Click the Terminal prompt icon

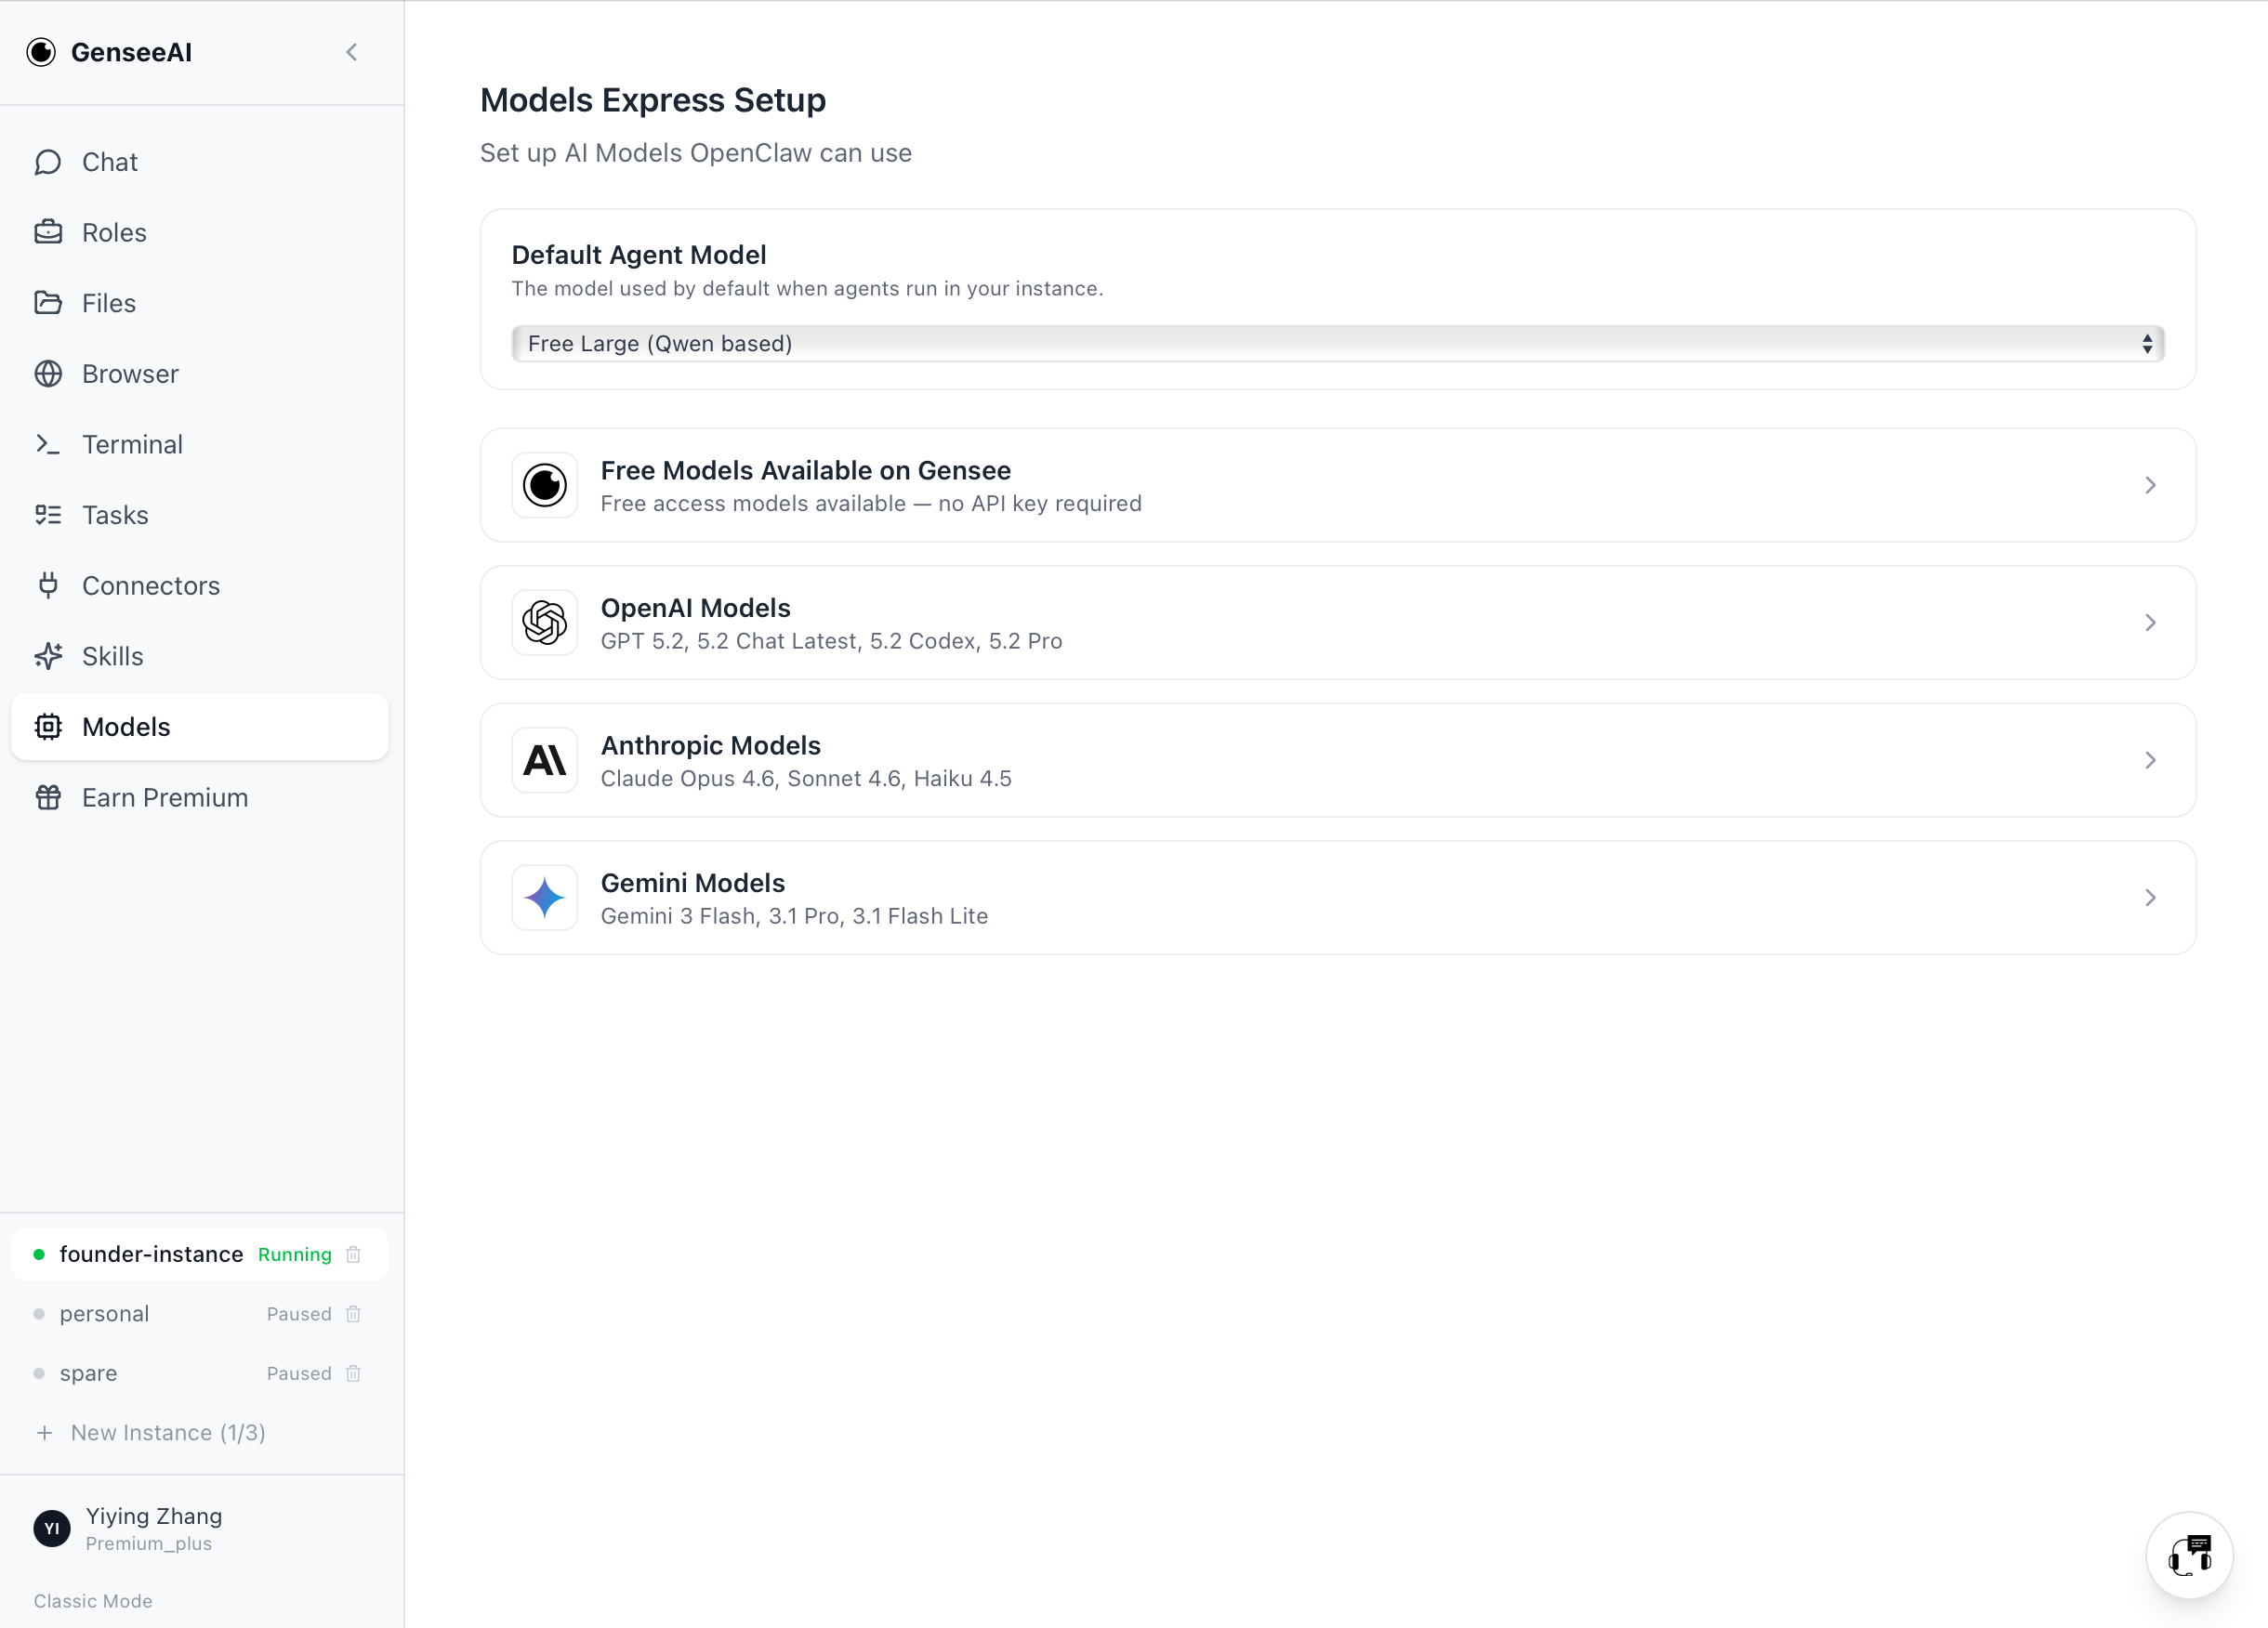[x=48, y=444]
